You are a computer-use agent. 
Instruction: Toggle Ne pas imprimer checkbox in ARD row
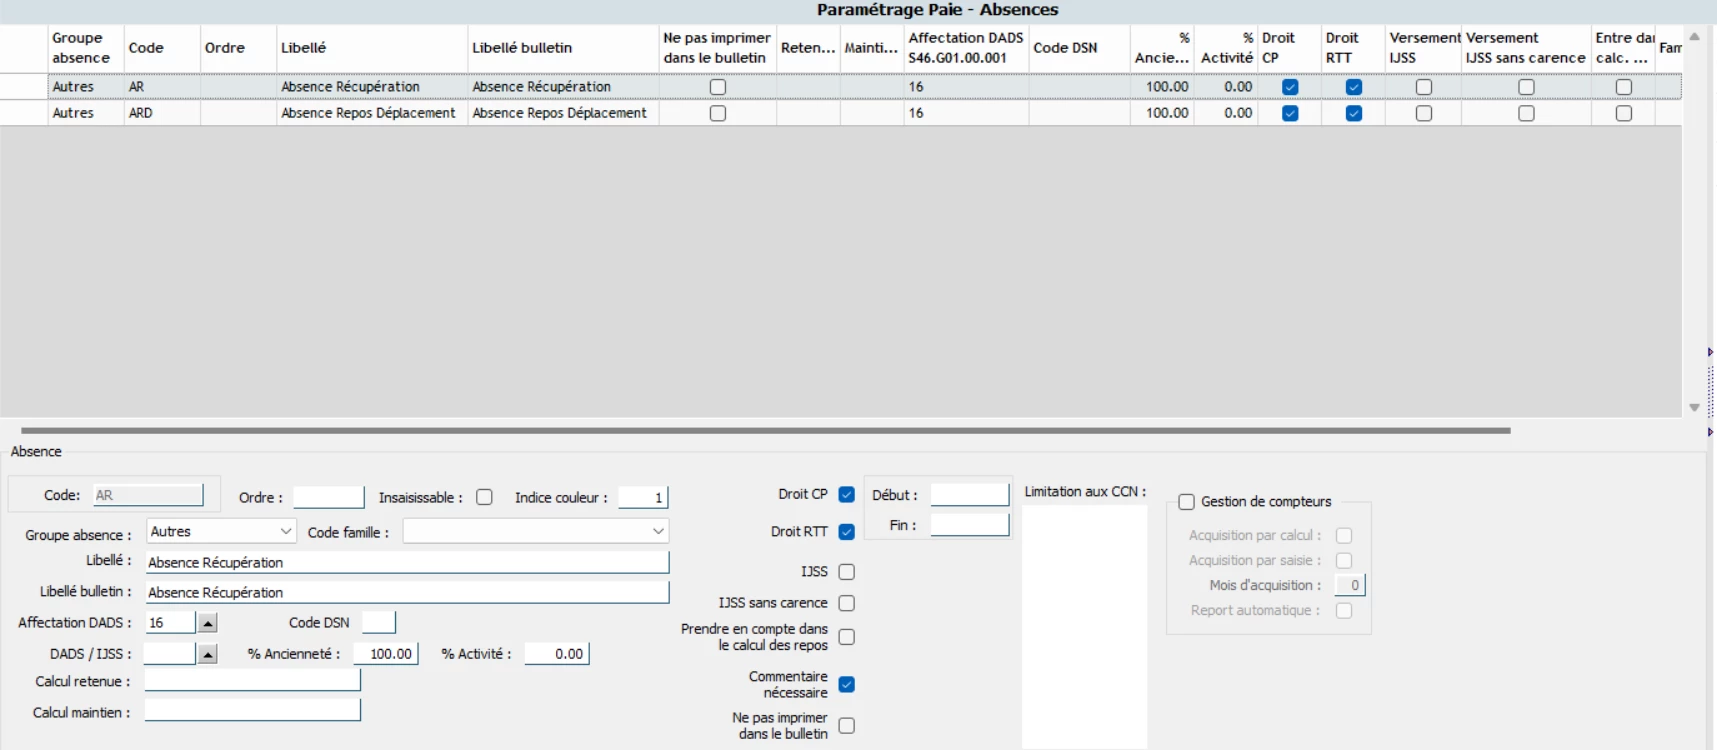718,113
